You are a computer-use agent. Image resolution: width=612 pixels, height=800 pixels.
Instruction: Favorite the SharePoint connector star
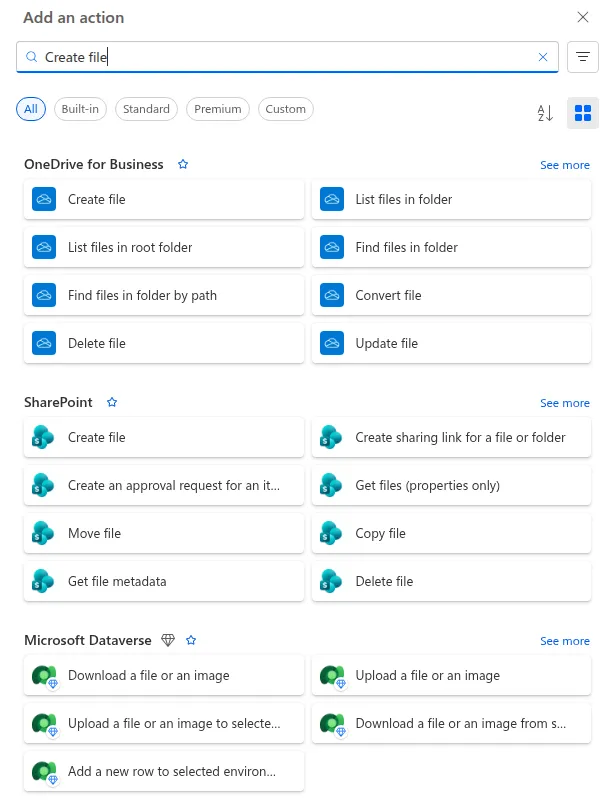click(x=112, y=402)
